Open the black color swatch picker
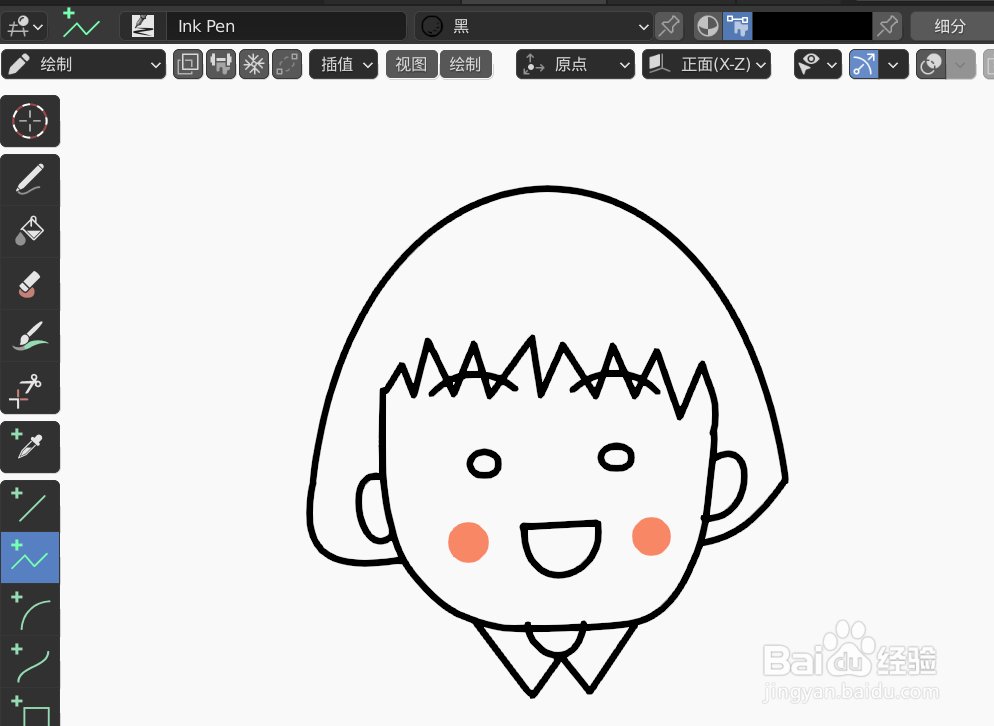The image size is (994, 726). coord(812,26)
